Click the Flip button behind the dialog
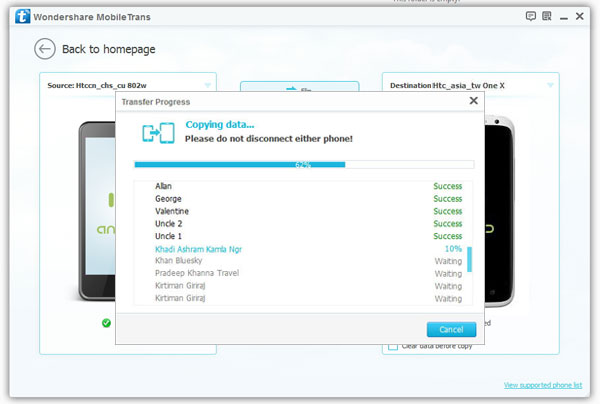 tap(299, 86)
